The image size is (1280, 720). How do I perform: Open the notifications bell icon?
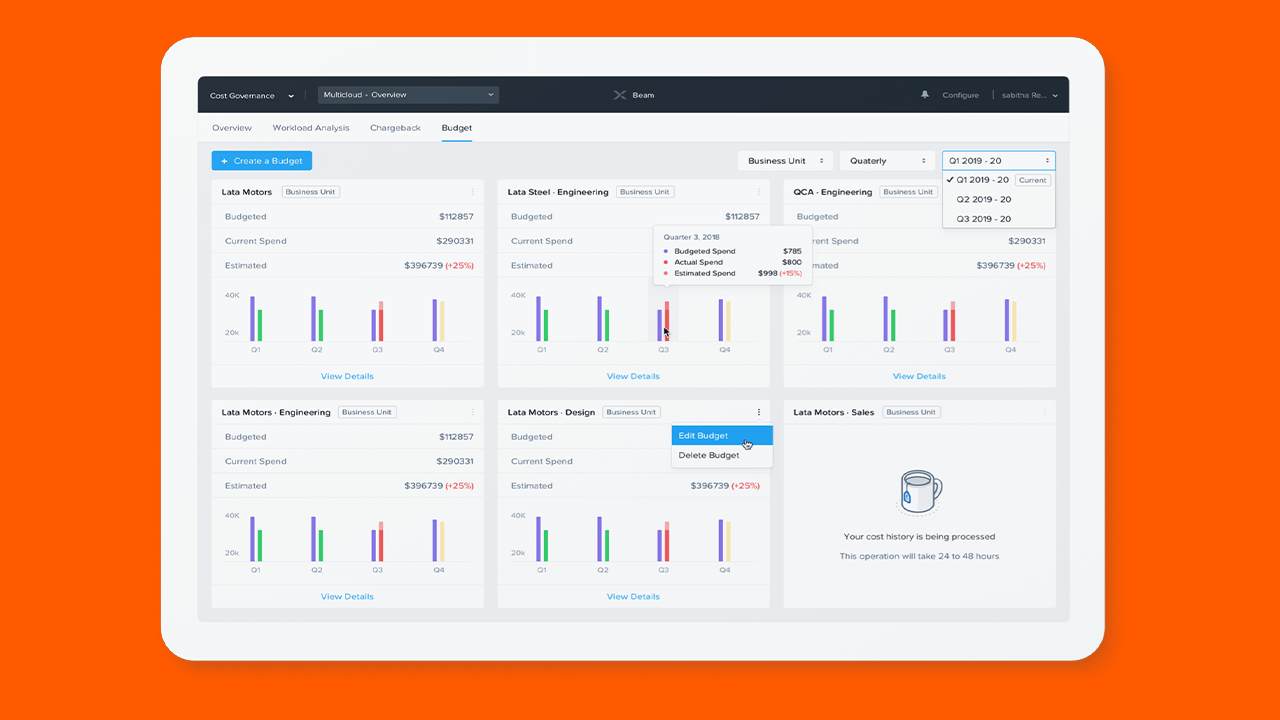[x=925, y=95]
